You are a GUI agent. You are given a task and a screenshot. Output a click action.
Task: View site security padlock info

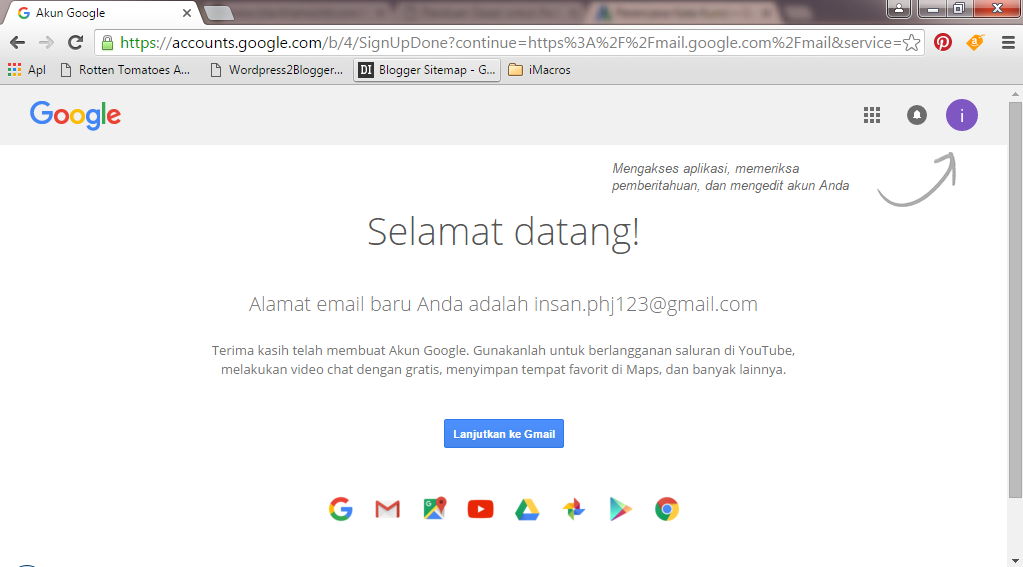coord(108,43)
